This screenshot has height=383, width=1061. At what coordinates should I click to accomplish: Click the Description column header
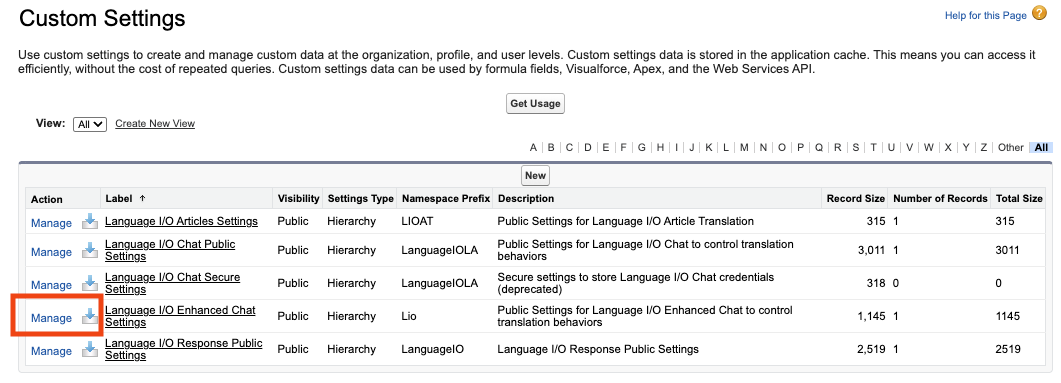[526, 199]
